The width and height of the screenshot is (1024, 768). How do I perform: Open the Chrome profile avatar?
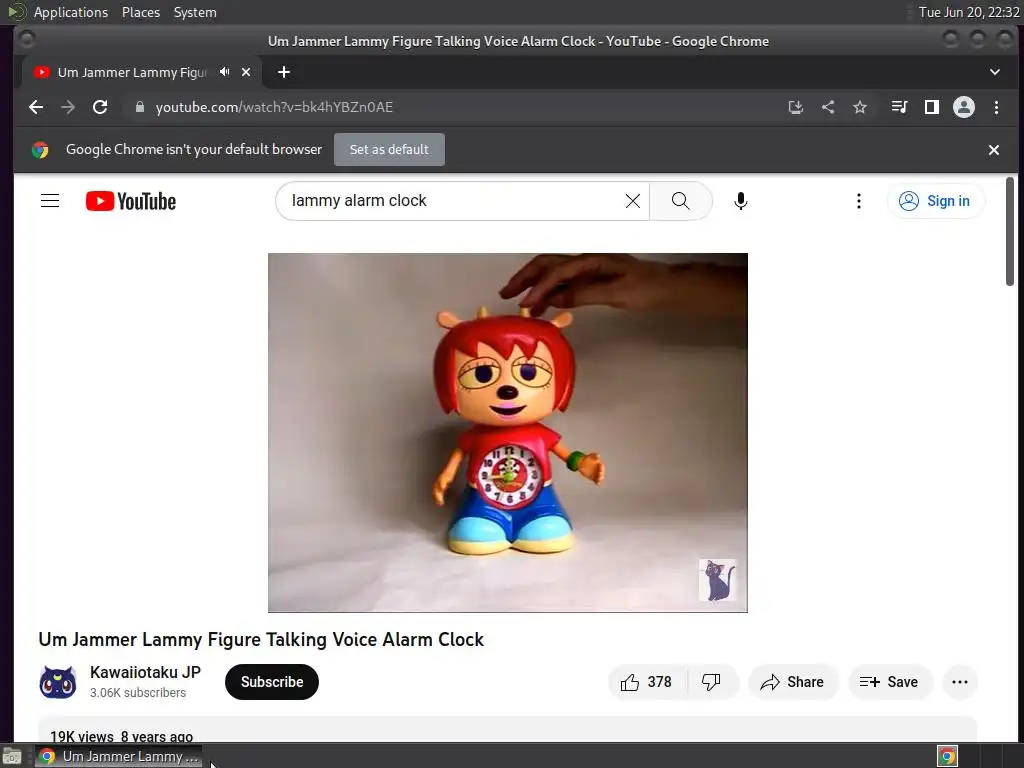click(x=964, y=107)
